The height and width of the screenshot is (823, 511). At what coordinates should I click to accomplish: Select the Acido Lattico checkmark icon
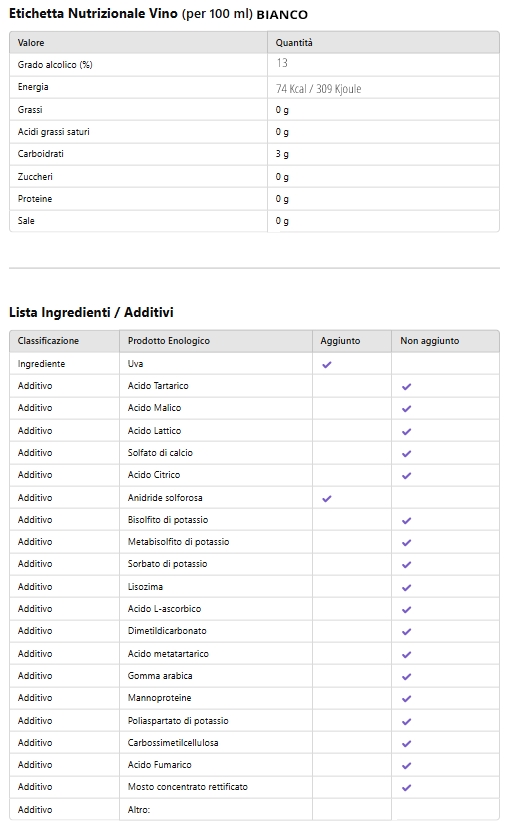[x=407, y=432]
